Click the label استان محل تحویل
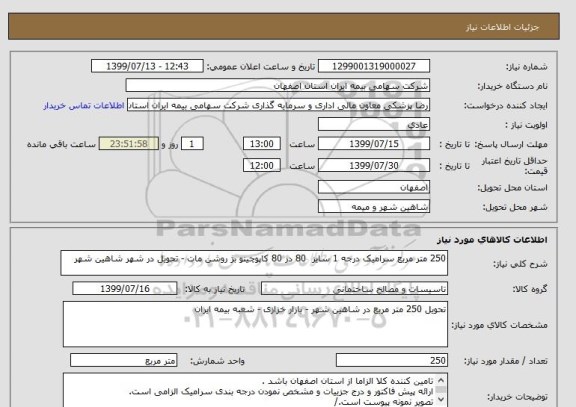576x407 pixels. (x=512, y=188)
